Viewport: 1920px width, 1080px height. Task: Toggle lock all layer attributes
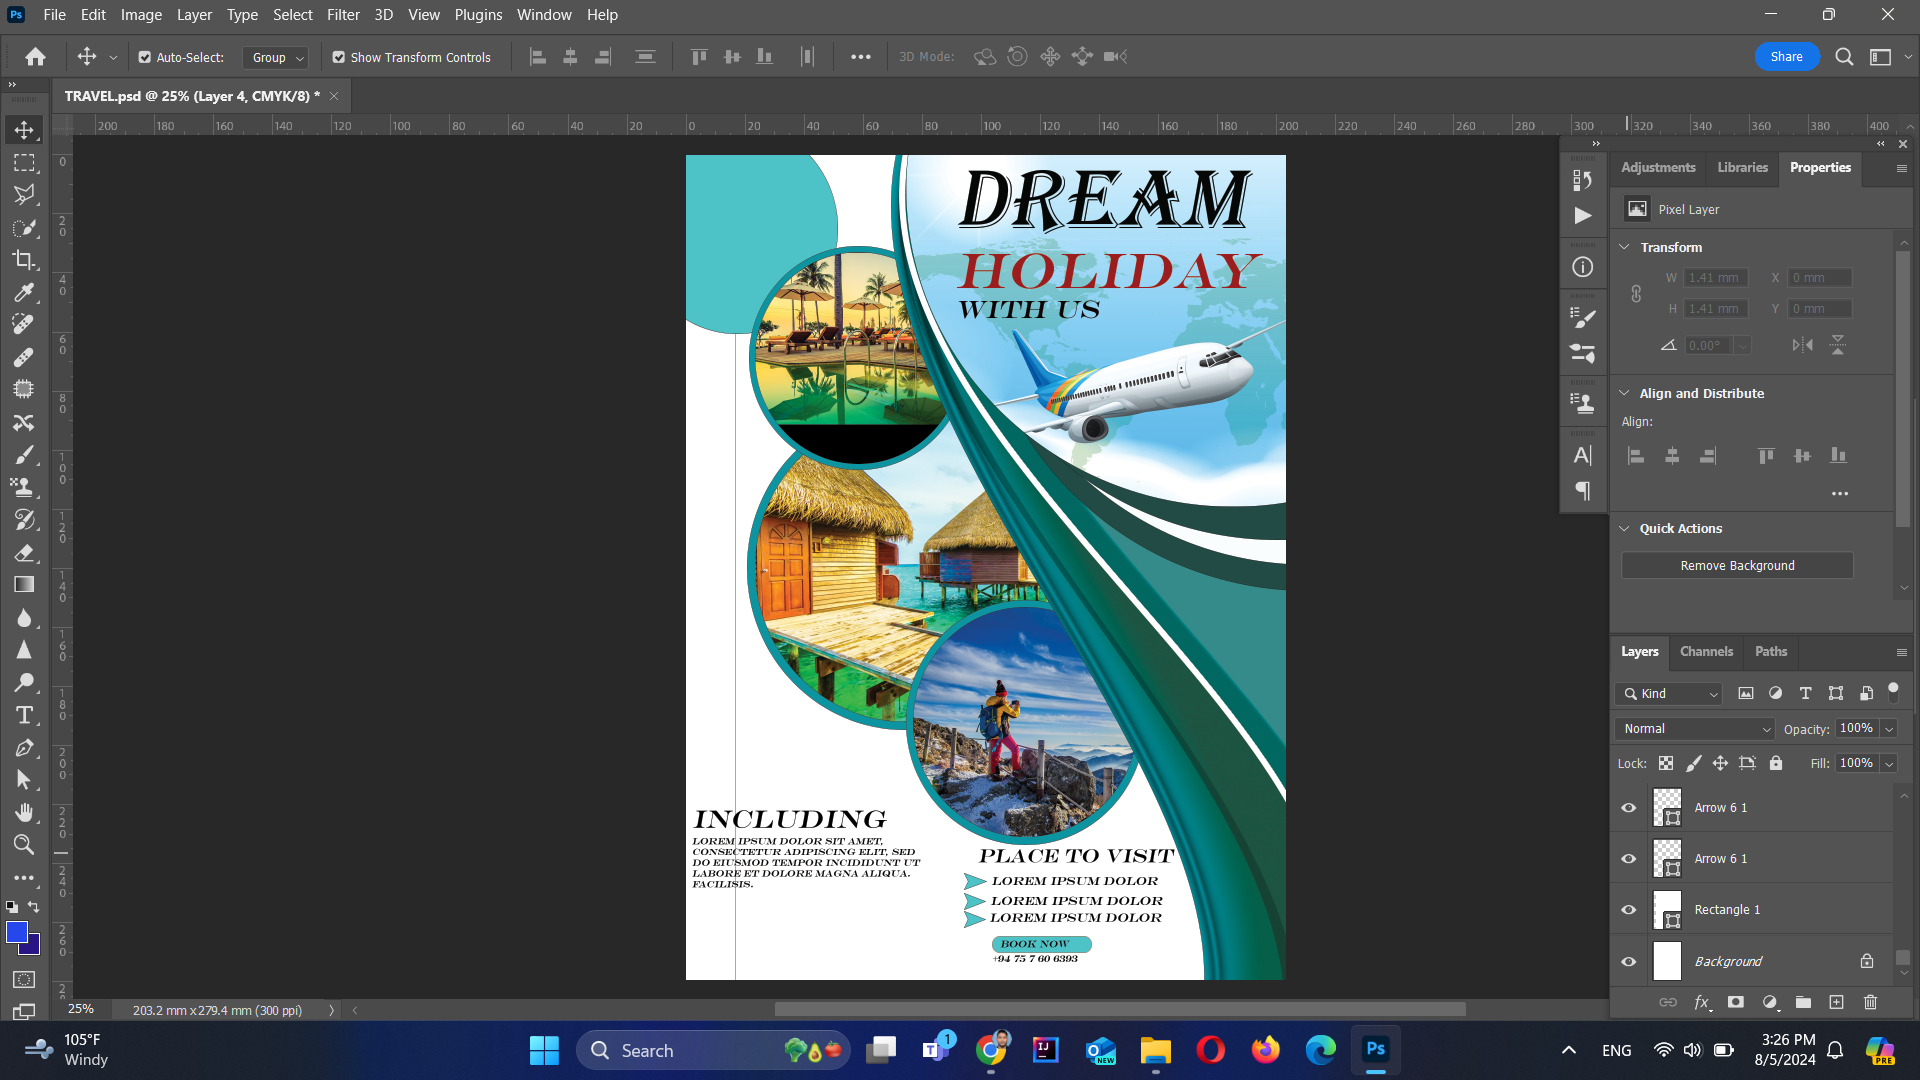point(1776,763)
